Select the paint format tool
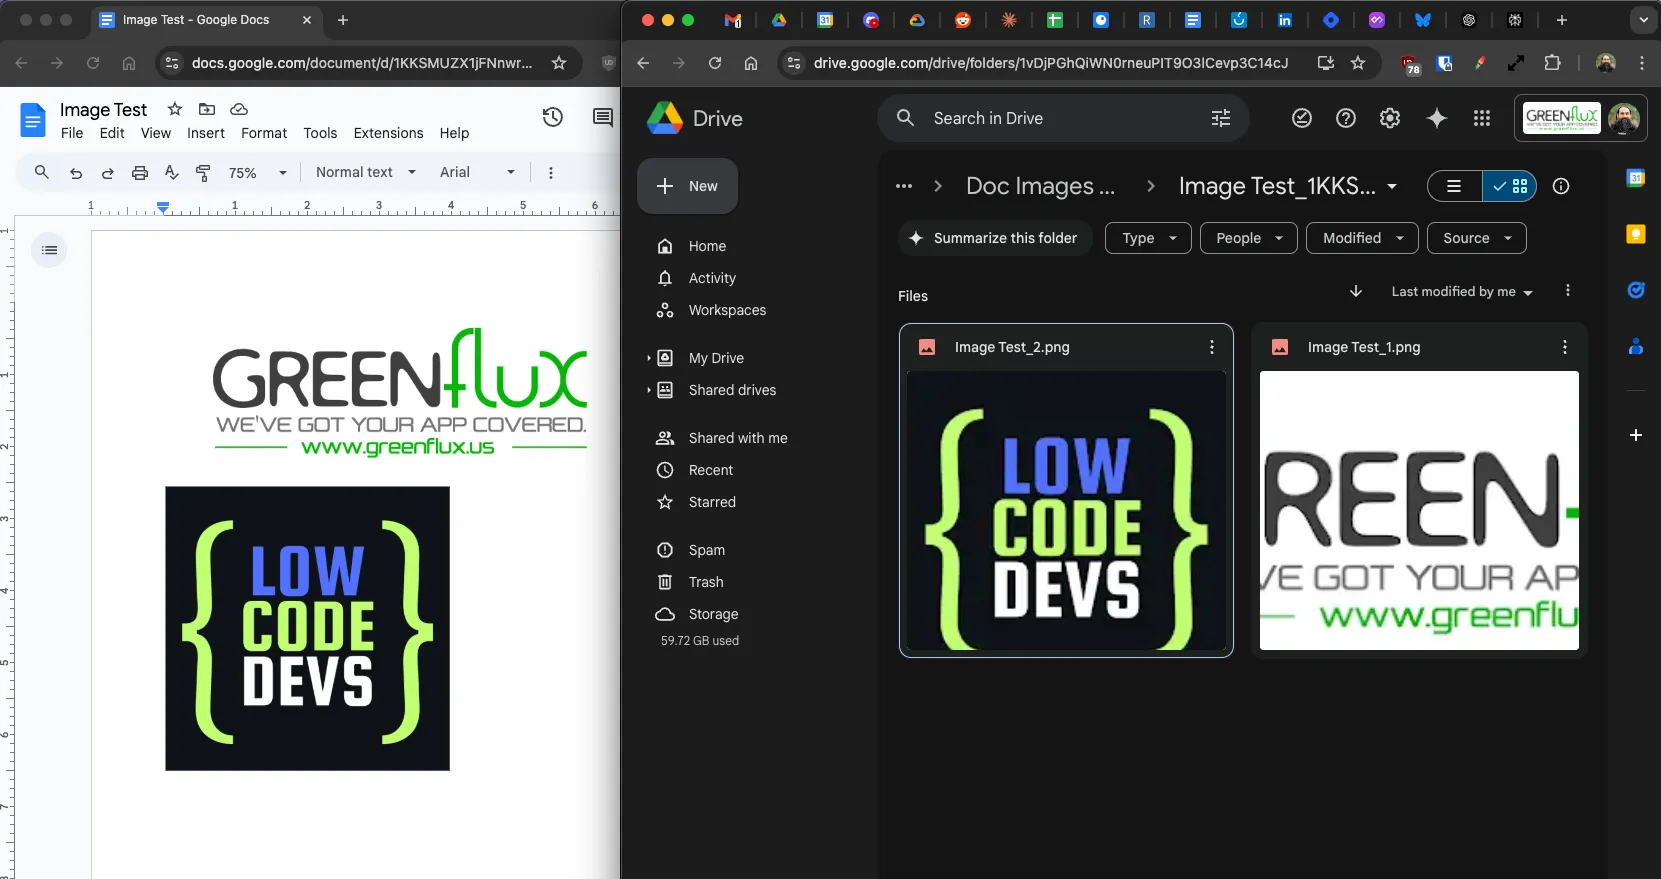 [203, 173]
